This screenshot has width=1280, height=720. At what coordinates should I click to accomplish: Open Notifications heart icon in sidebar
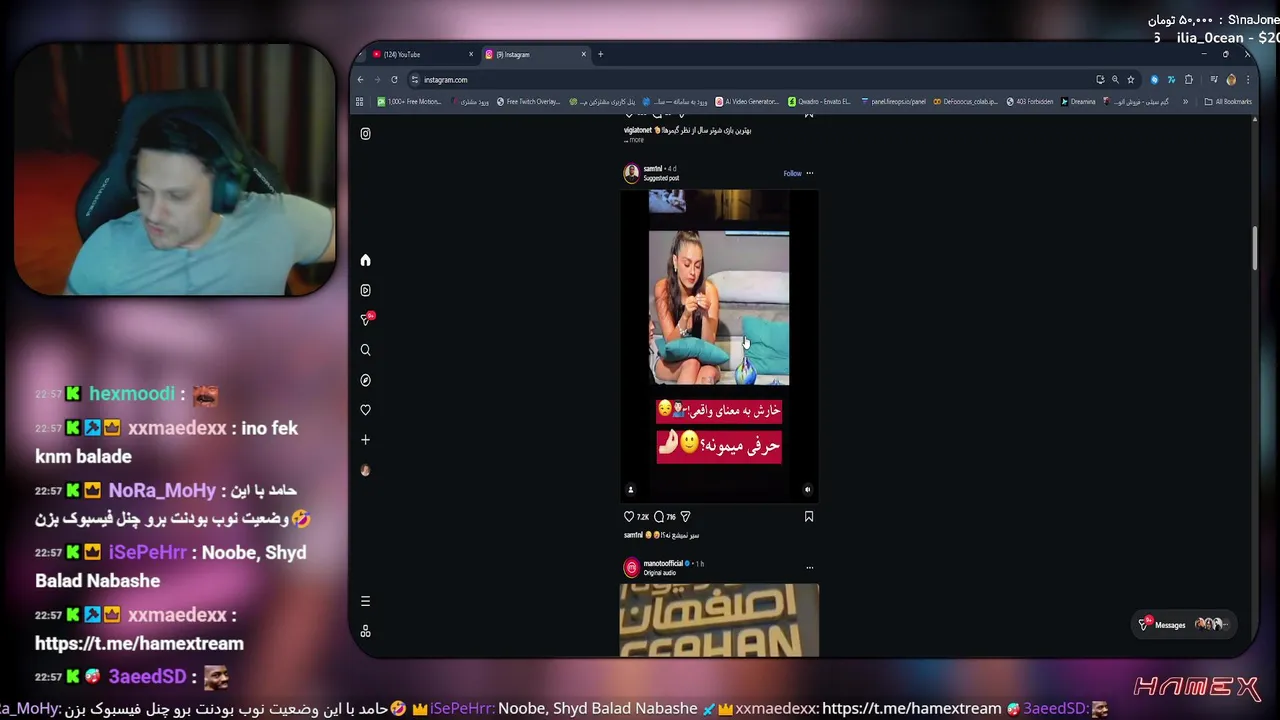[x=365, y=410]
